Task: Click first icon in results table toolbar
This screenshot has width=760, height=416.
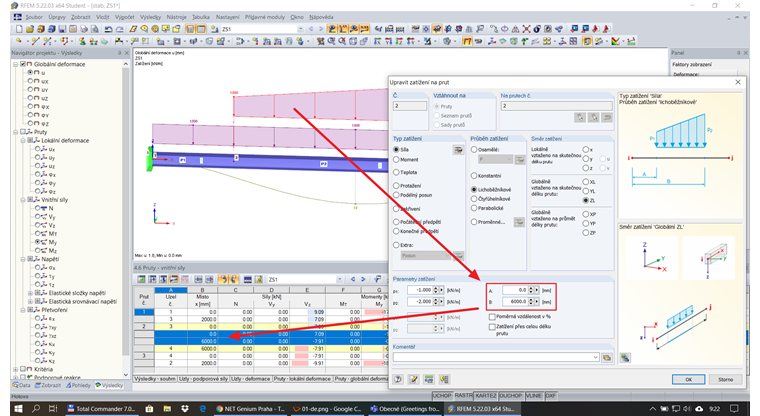Action: tap(141, 279)
